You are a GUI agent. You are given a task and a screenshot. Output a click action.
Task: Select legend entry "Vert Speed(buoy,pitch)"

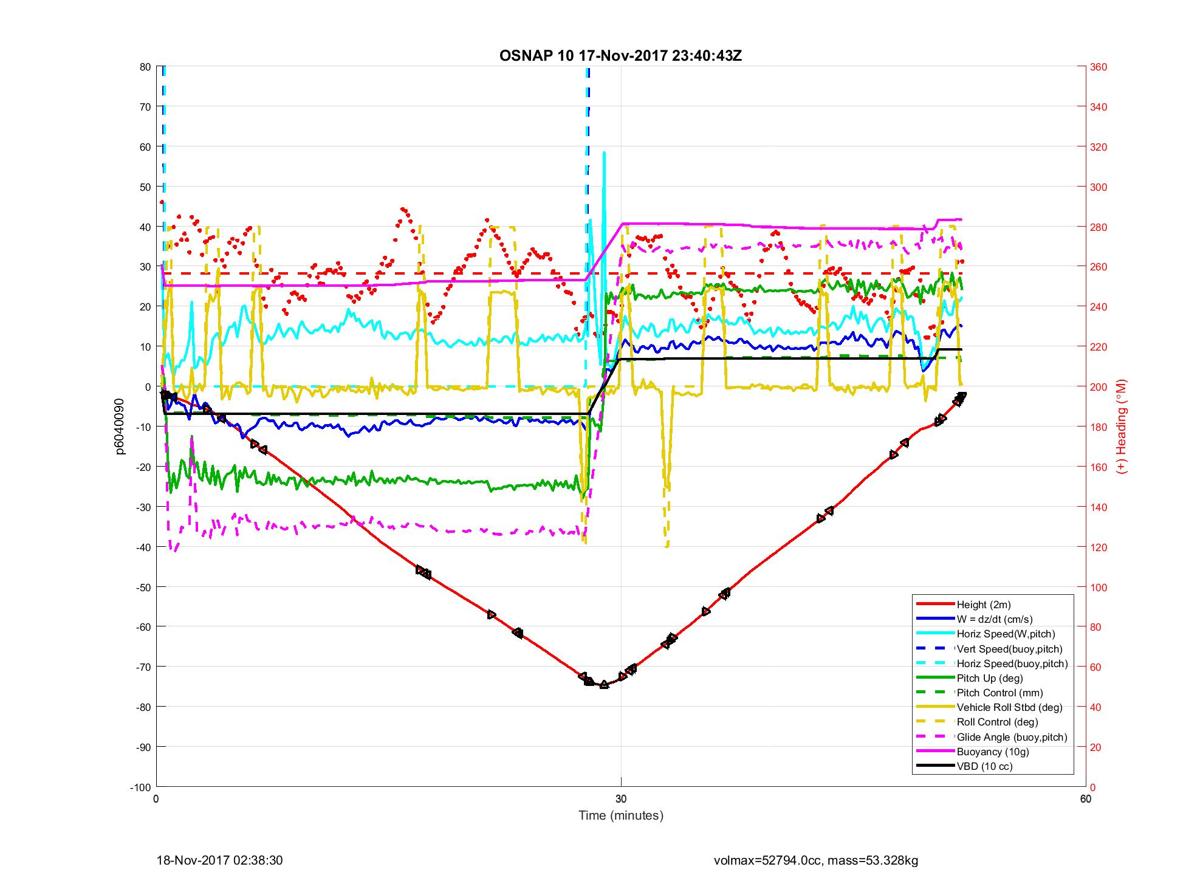(x=1009, y=649)
